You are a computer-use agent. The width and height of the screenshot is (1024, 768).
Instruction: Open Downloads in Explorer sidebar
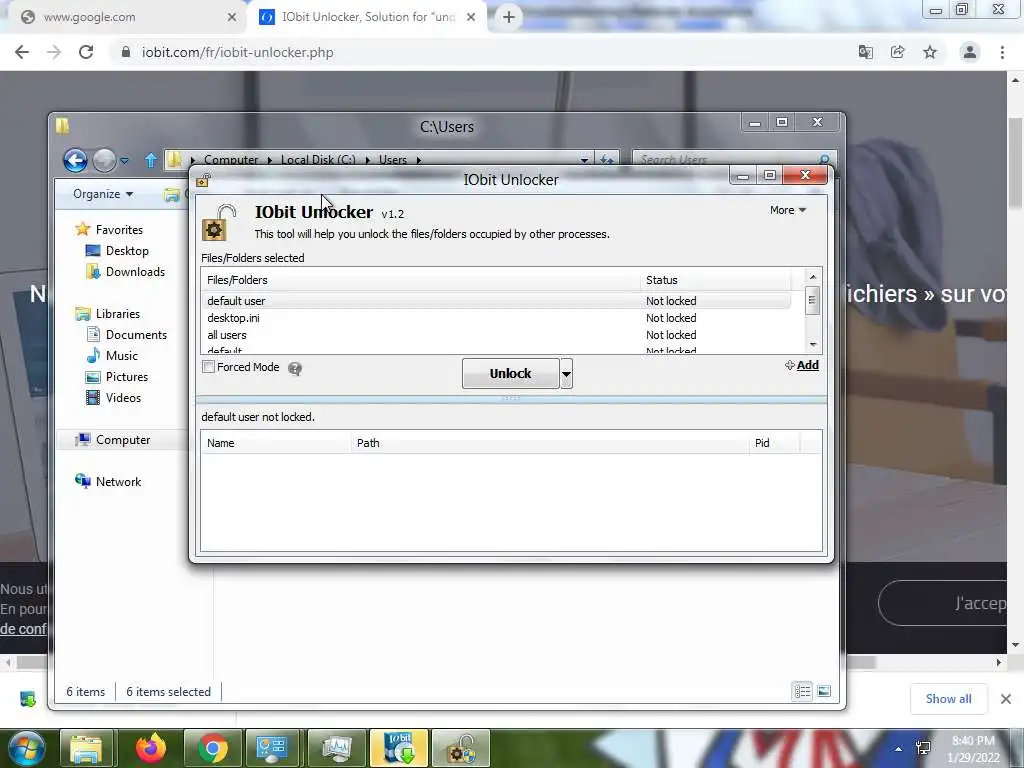tap(135, 272)
